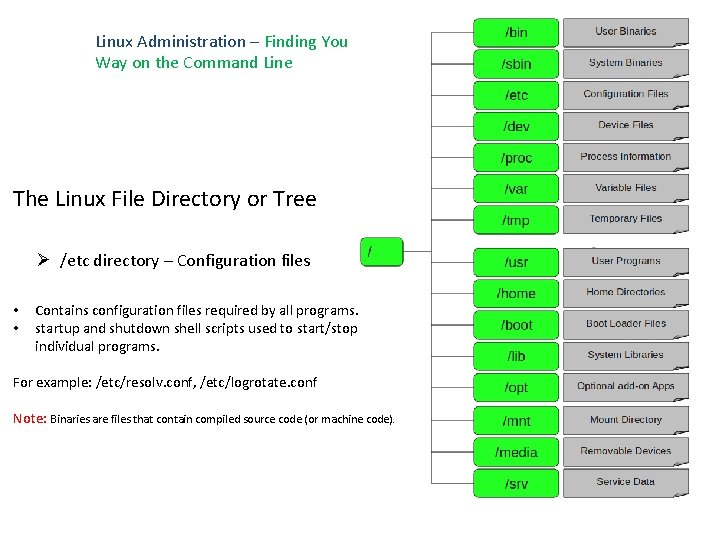Click the /proc directory node

pos(516,158)
